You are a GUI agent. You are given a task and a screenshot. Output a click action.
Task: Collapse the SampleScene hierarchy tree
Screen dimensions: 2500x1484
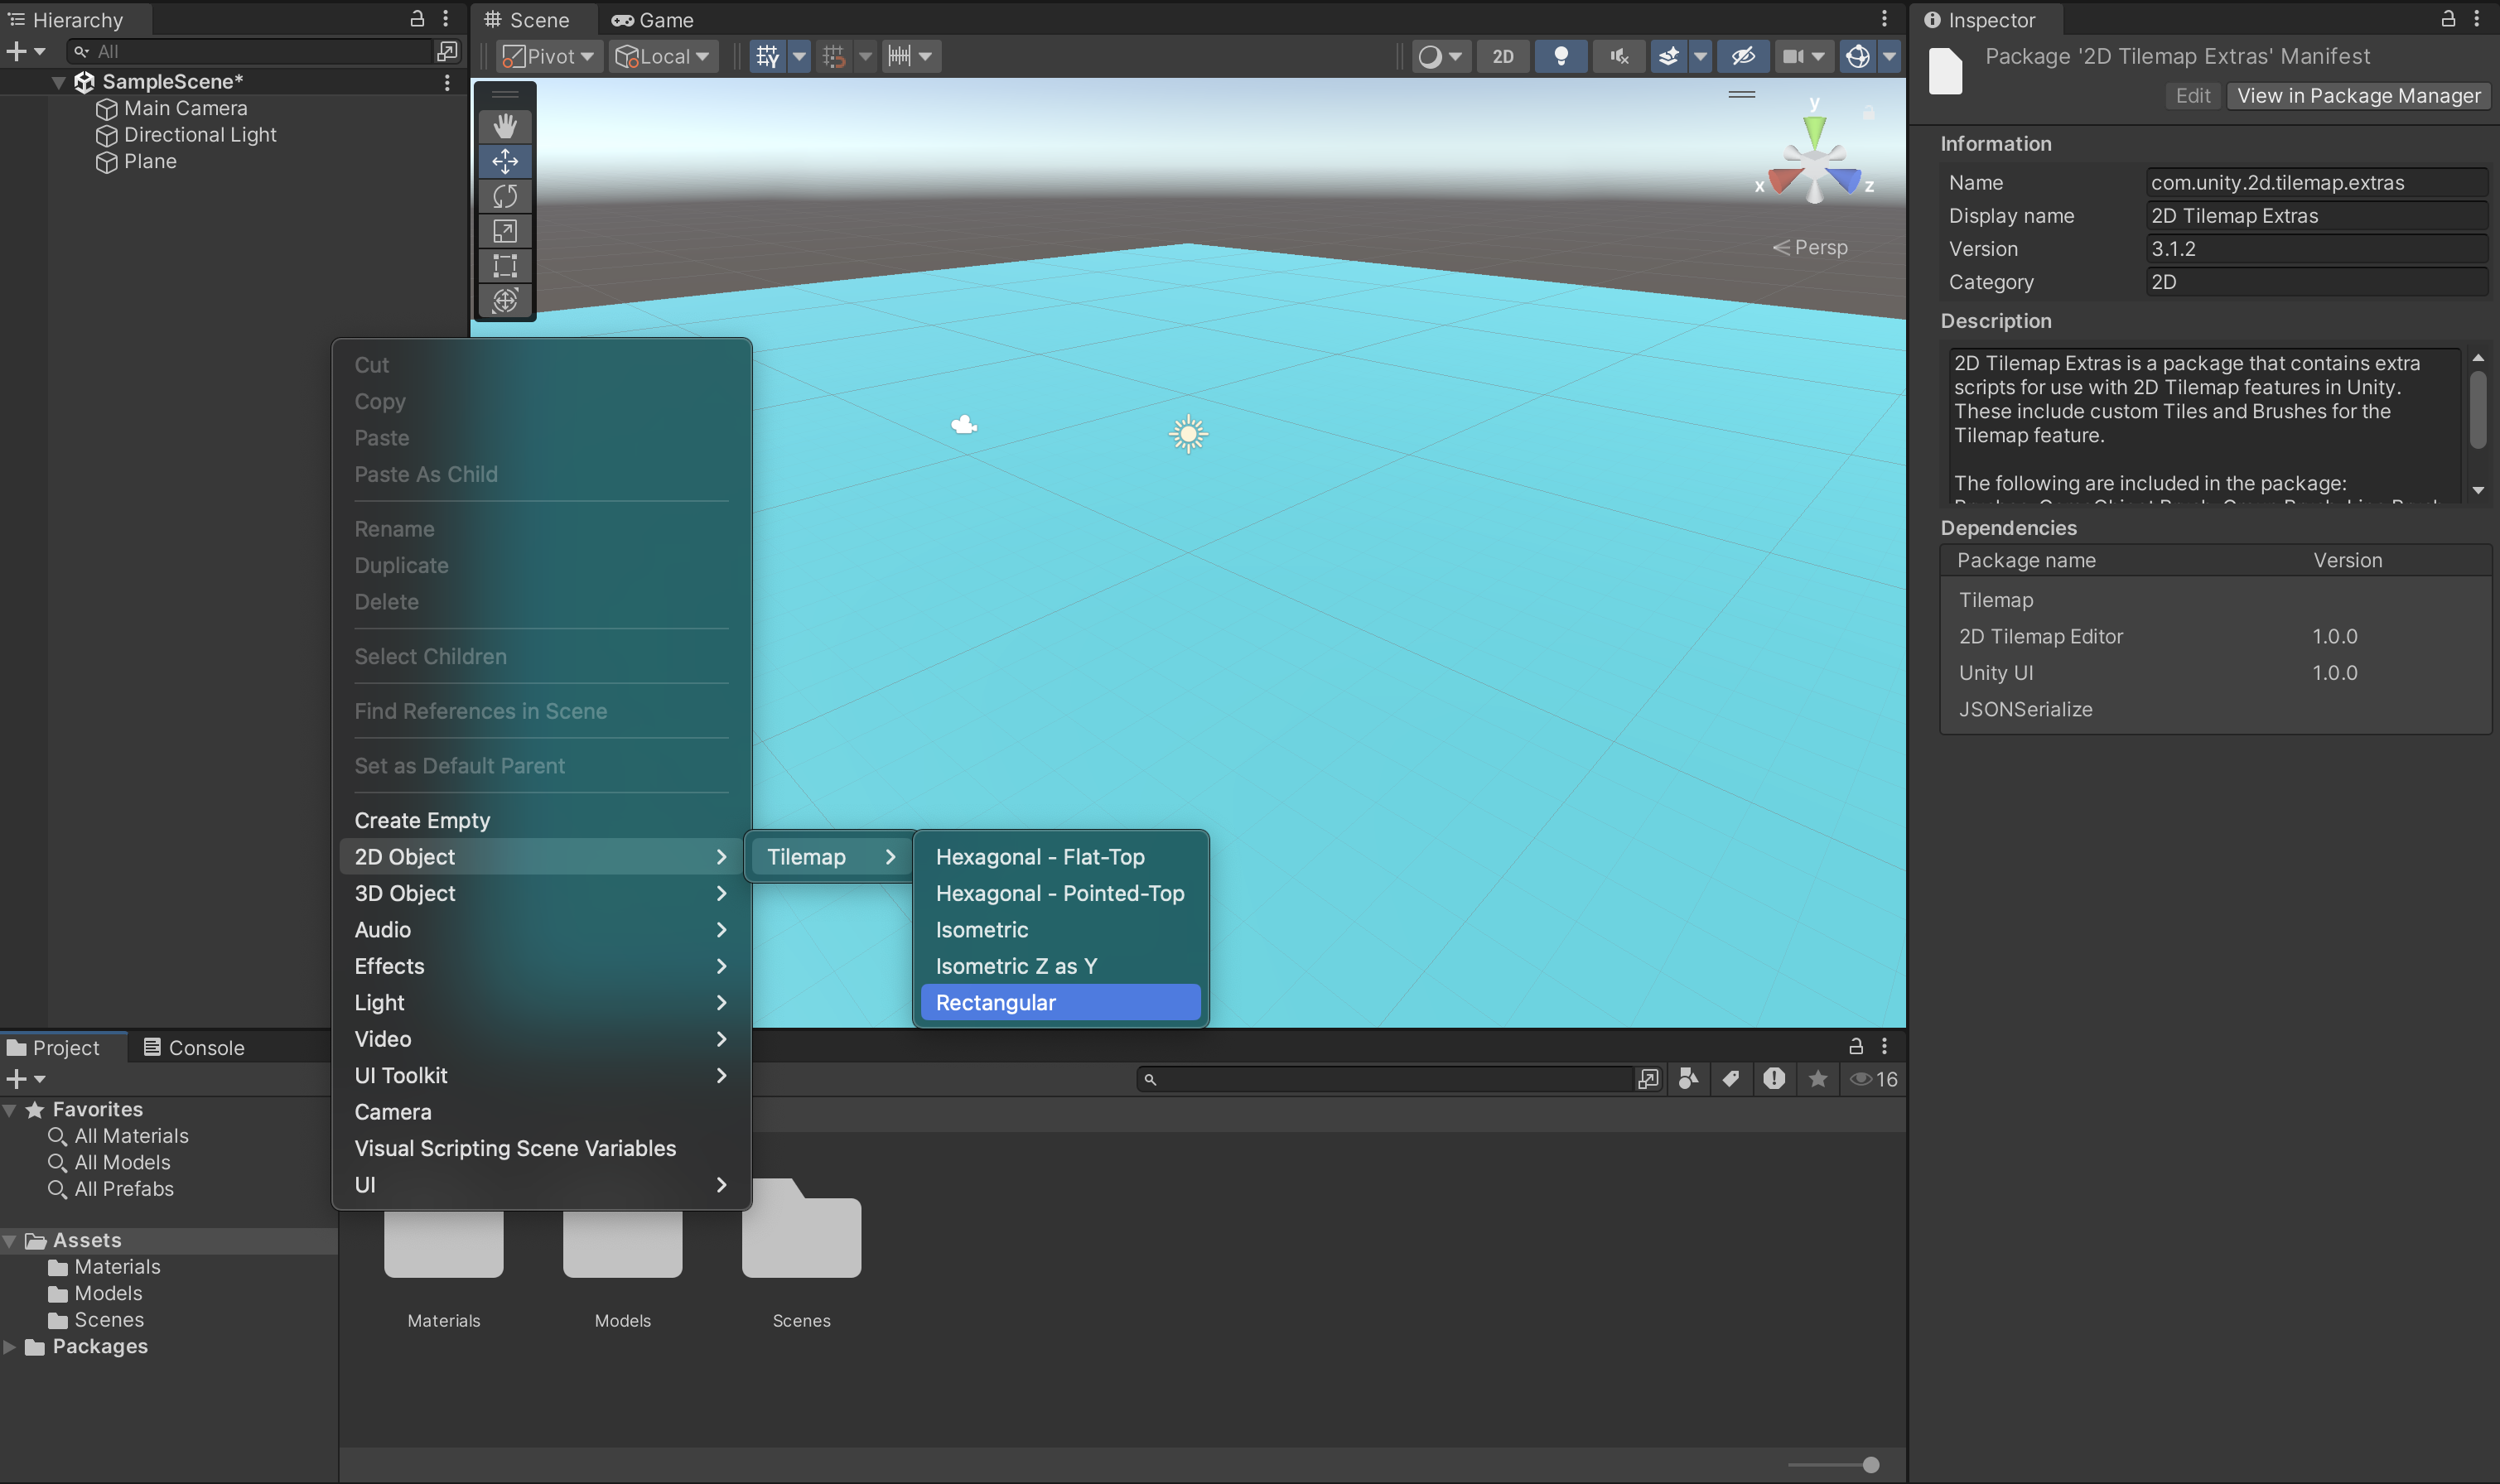pyautogui.click(x=58, y=82)
